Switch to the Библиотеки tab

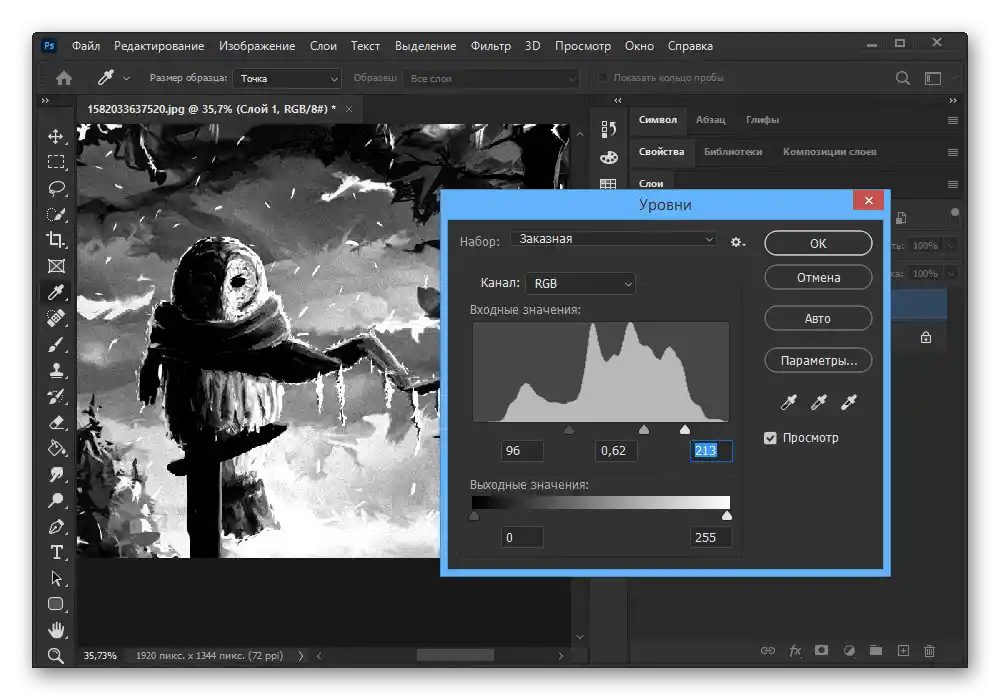point(733,152)
